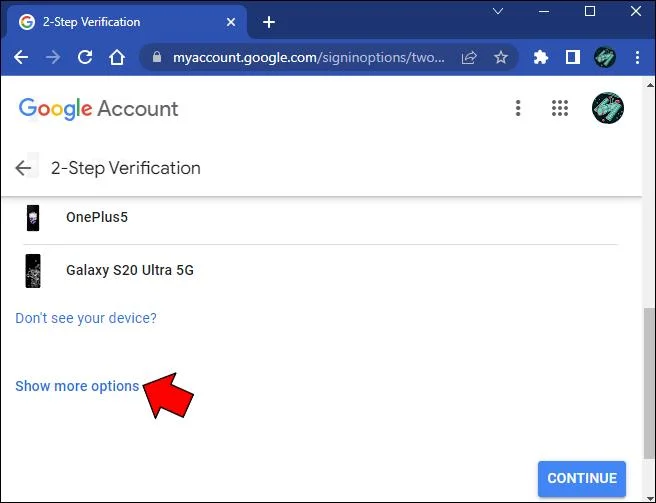Click the CONTINUE button
Image resolution: width=656 pixels, height=503 pixels.
582,478
